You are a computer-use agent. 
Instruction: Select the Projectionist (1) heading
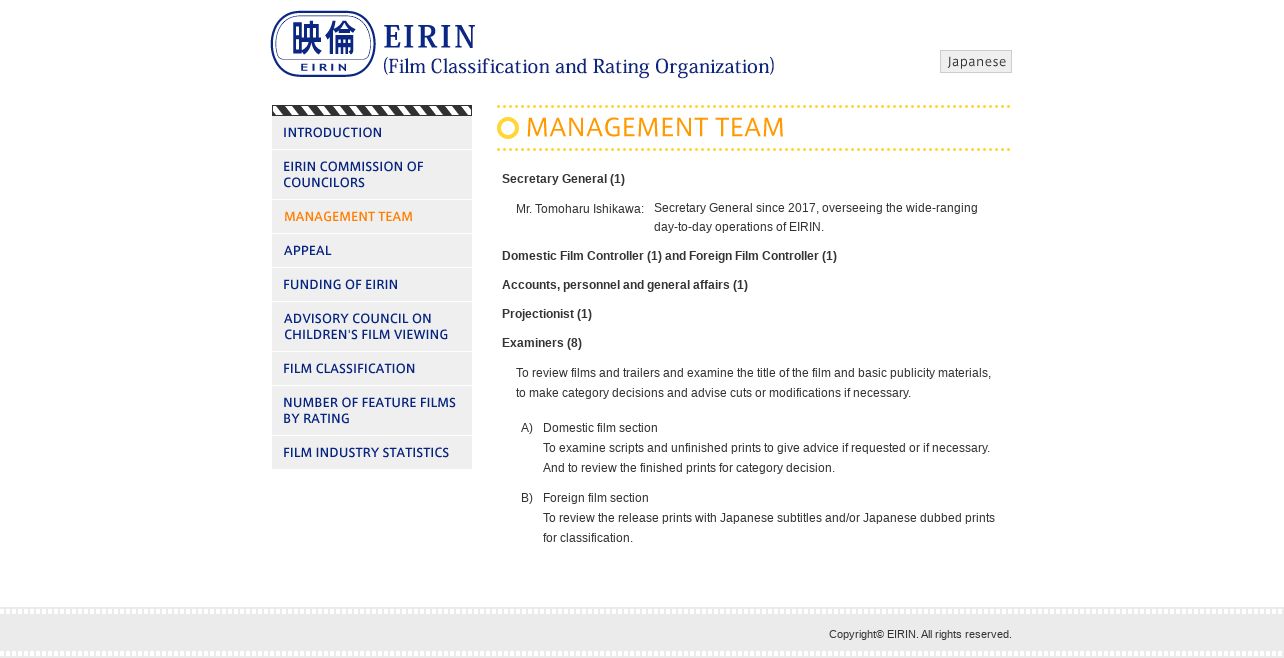[x=547, y=314]
